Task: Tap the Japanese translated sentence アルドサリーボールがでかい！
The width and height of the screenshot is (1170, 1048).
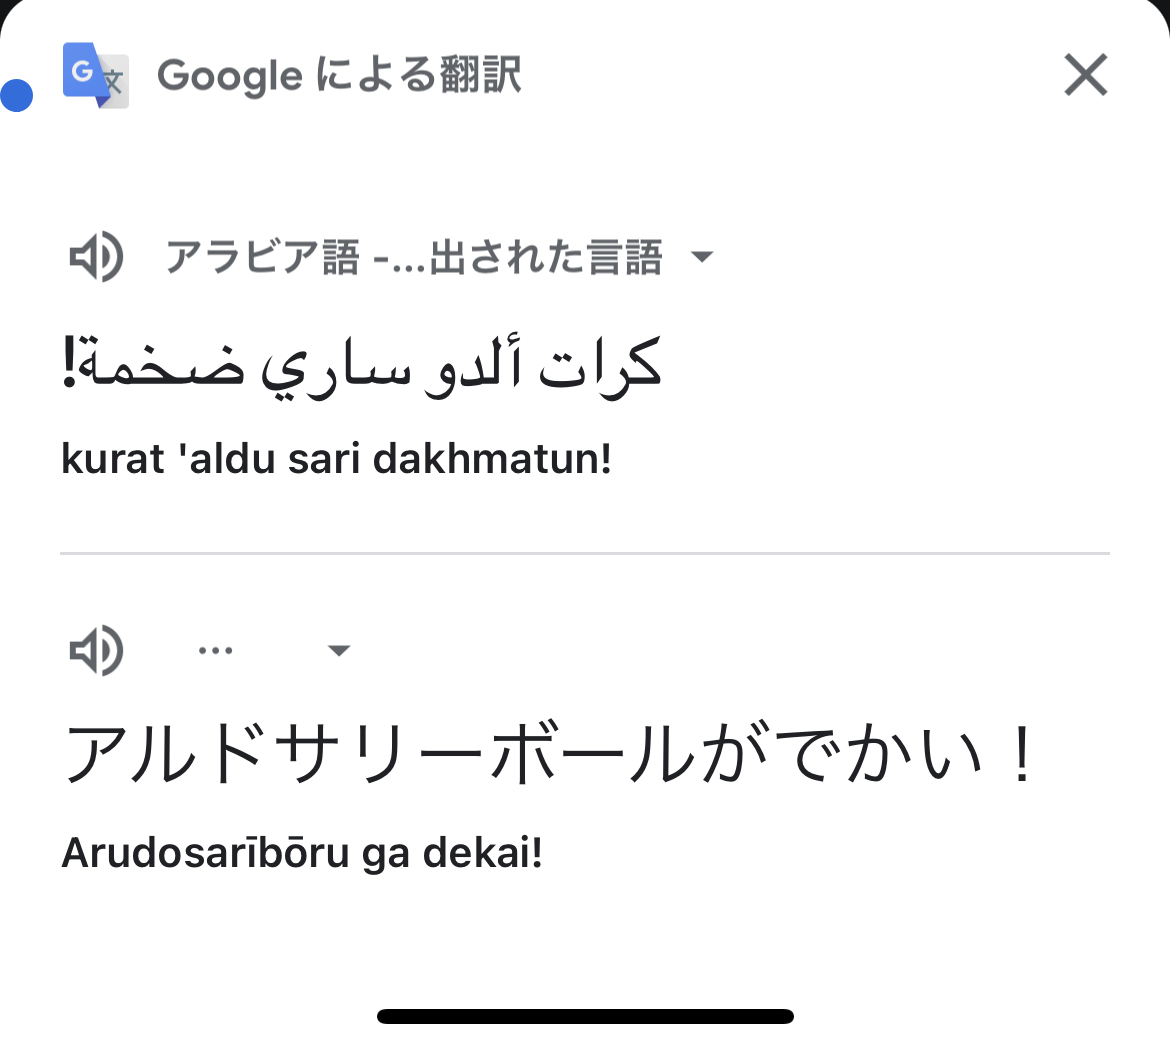Action: coord(550,754)
